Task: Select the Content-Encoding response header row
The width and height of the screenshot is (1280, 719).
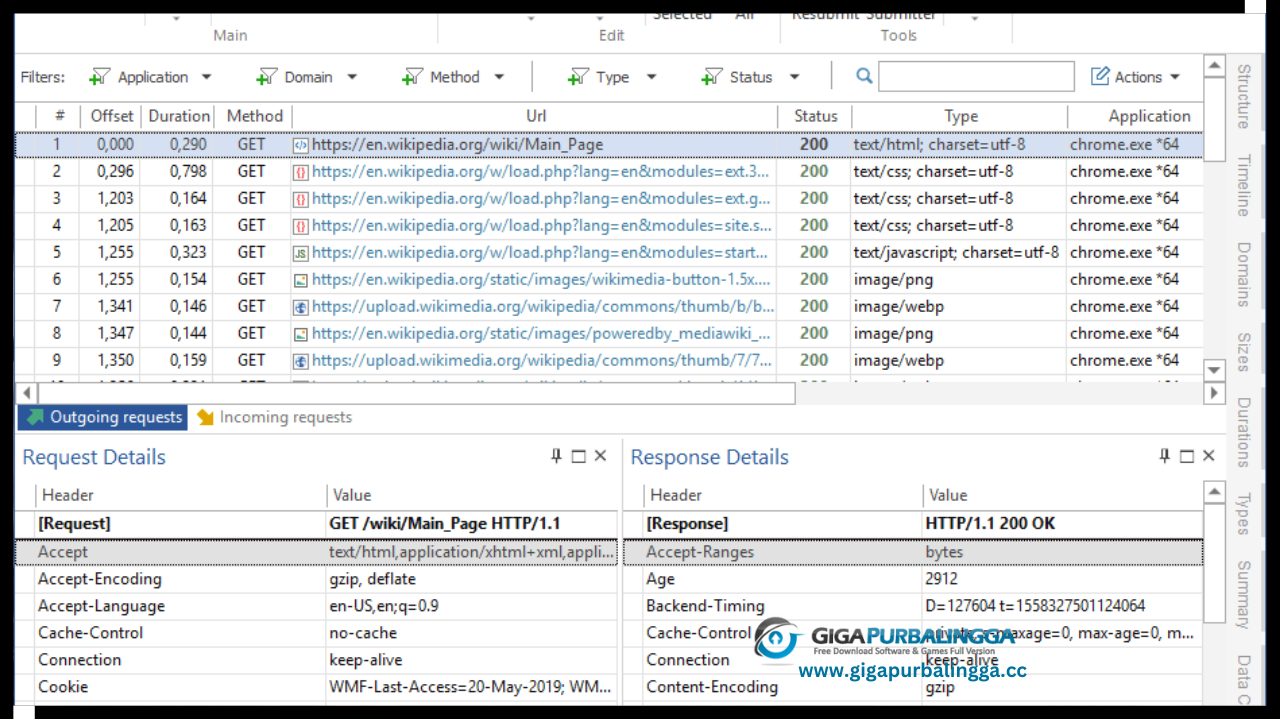Action: click(x=913, y=687)
